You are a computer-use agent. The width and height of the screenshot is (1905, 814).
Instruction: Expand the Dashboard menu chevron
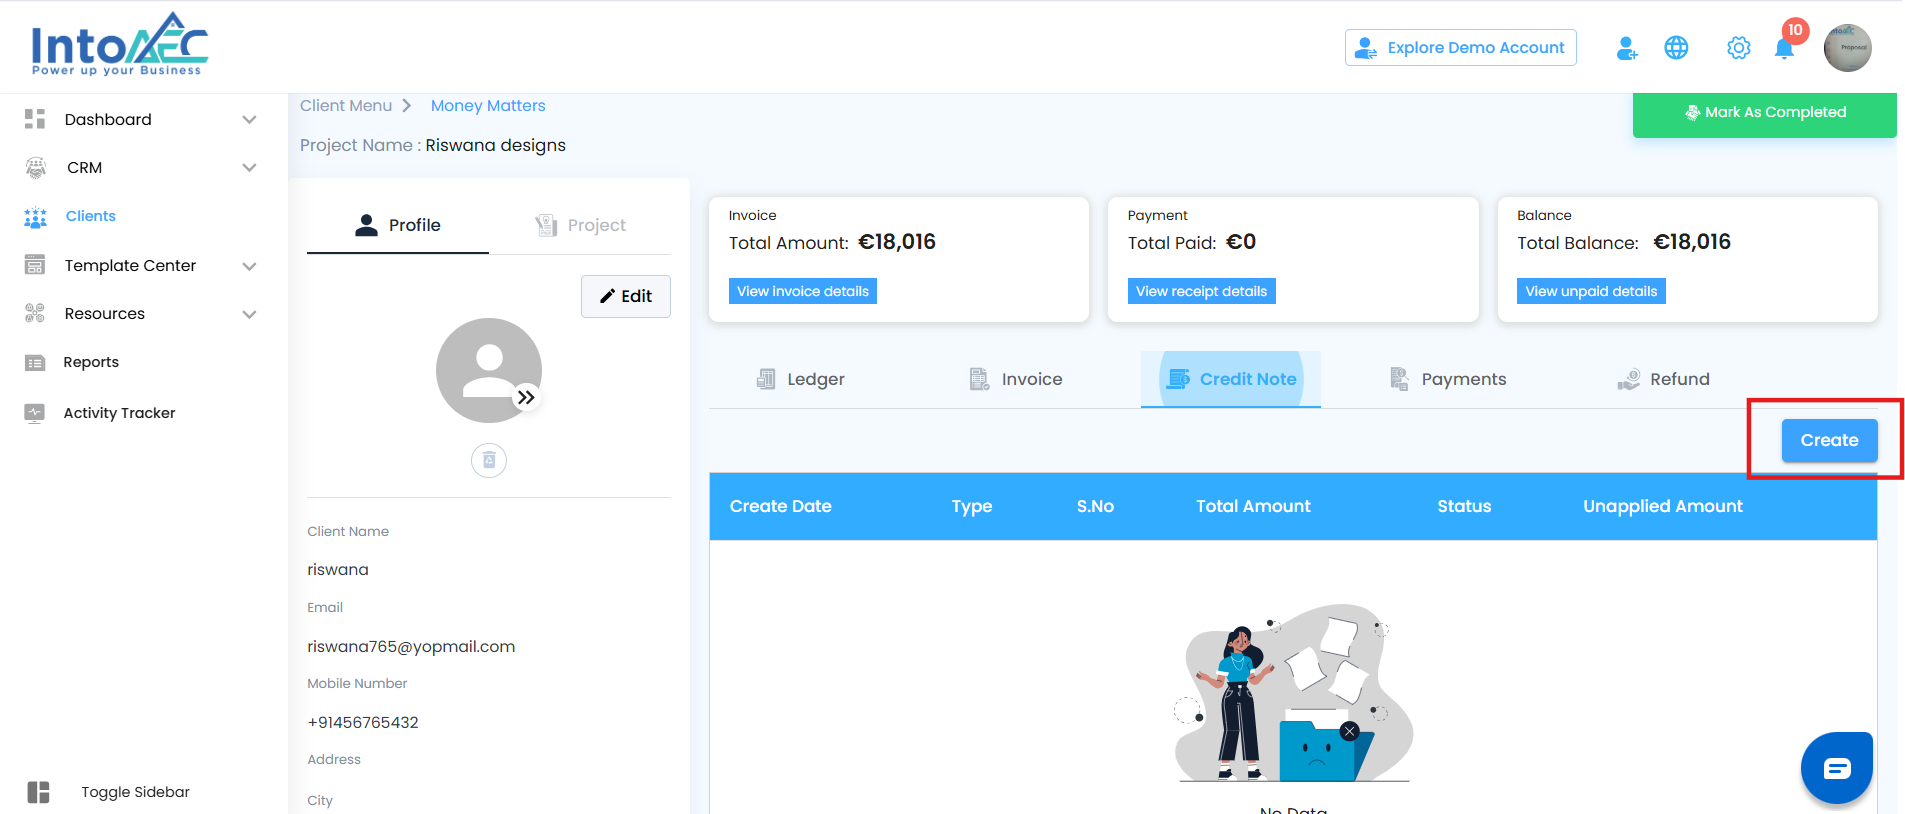point(249,120)
